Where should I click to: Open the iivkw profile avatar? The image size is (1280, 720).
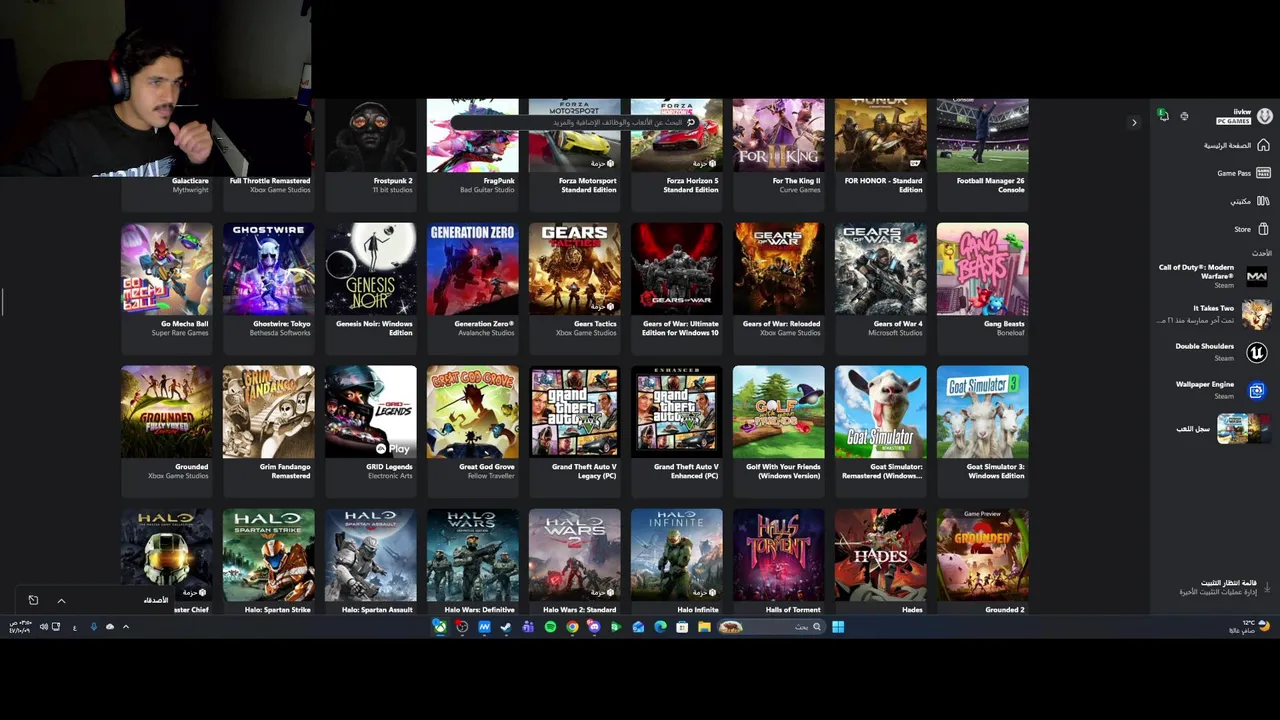(x=1265, y=116)
